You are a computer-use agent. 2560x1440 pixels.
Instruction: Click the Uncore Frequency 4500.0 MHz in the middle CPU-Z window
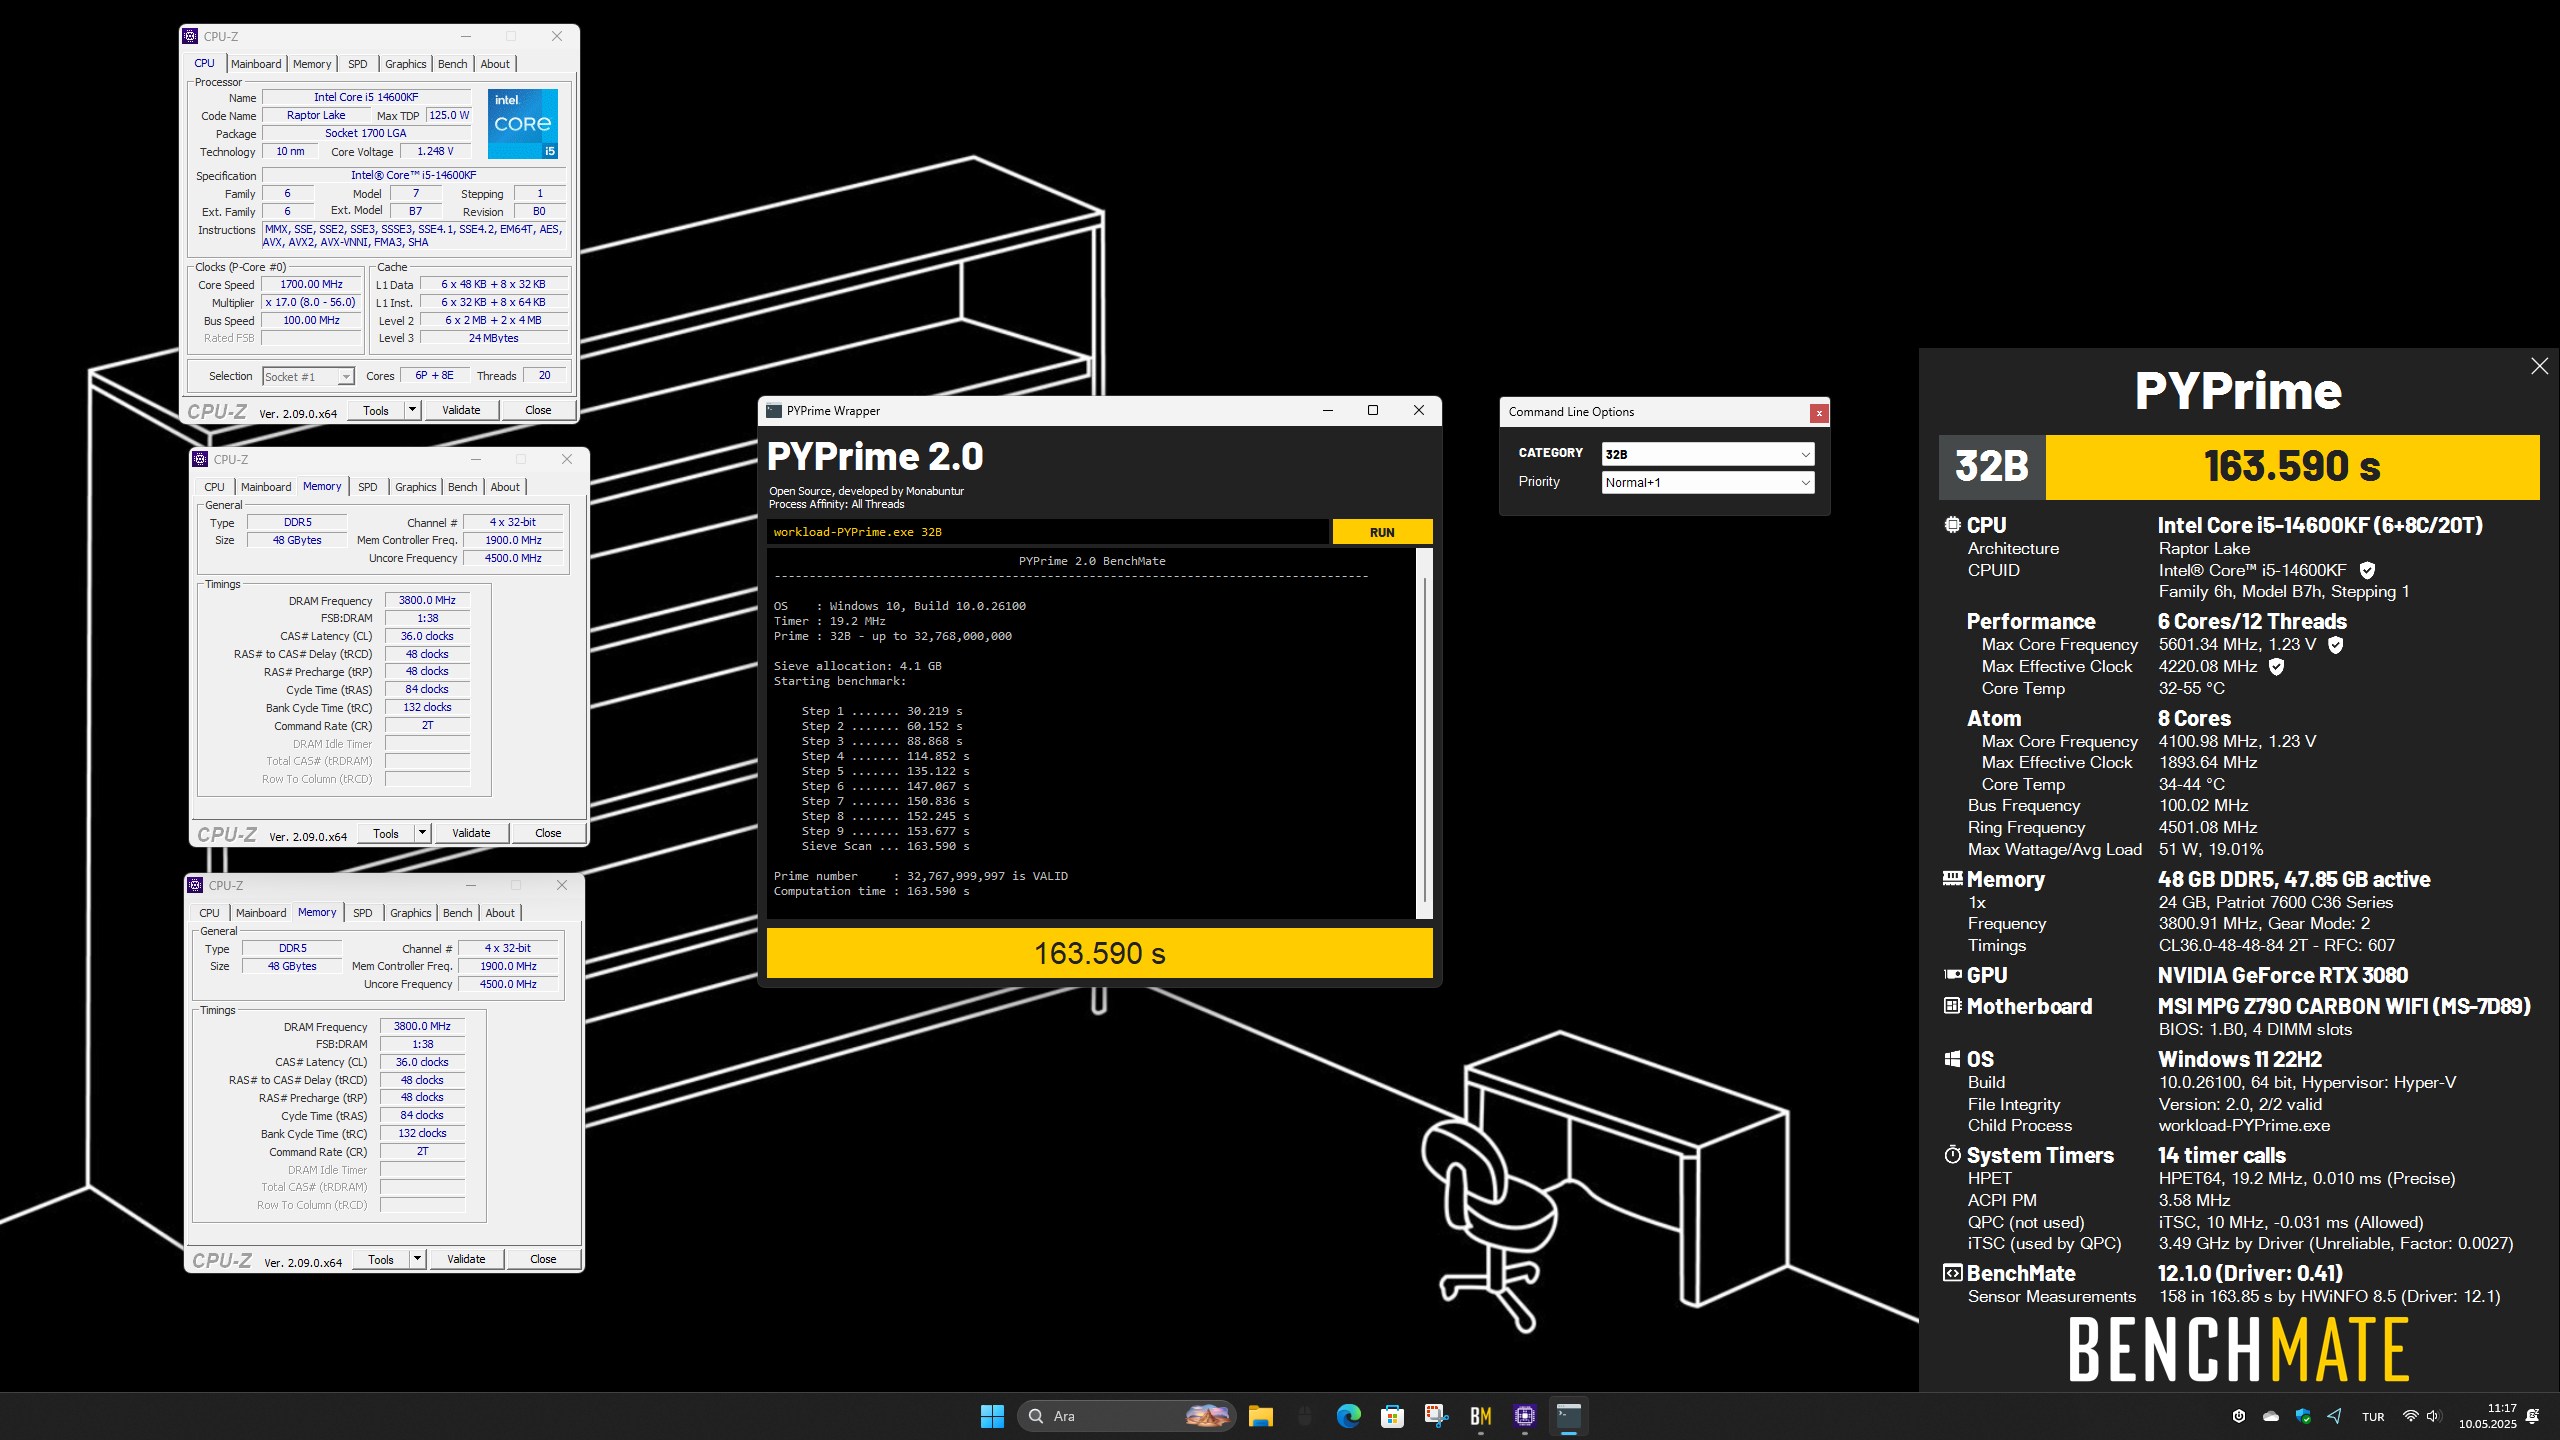click(x=513, y=558)
